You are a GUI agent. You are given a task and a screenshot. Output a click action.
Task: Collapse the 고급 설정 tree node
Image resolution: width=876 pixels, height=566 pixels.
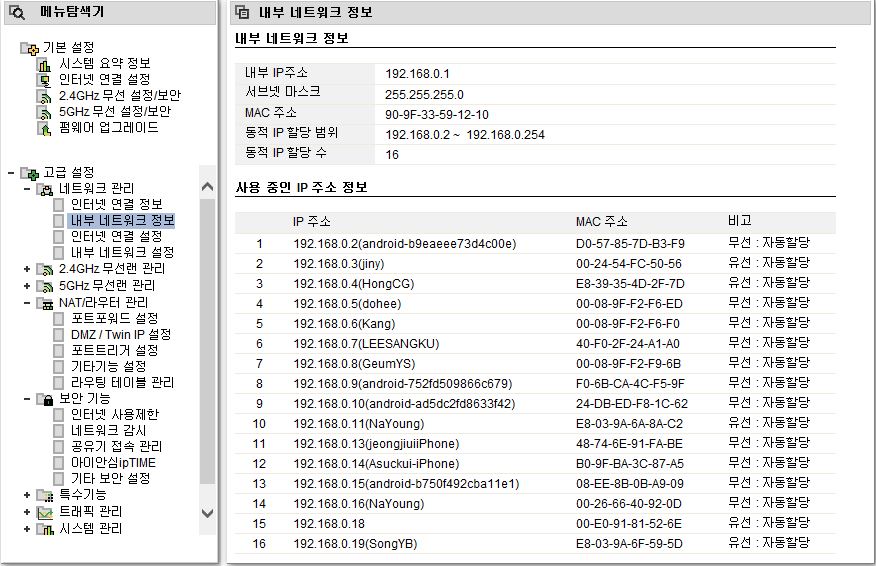(11, 173)
